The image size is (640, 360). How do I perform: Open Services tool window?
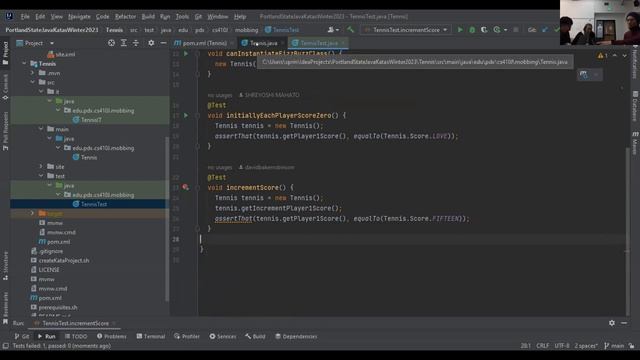coord(223,336)
